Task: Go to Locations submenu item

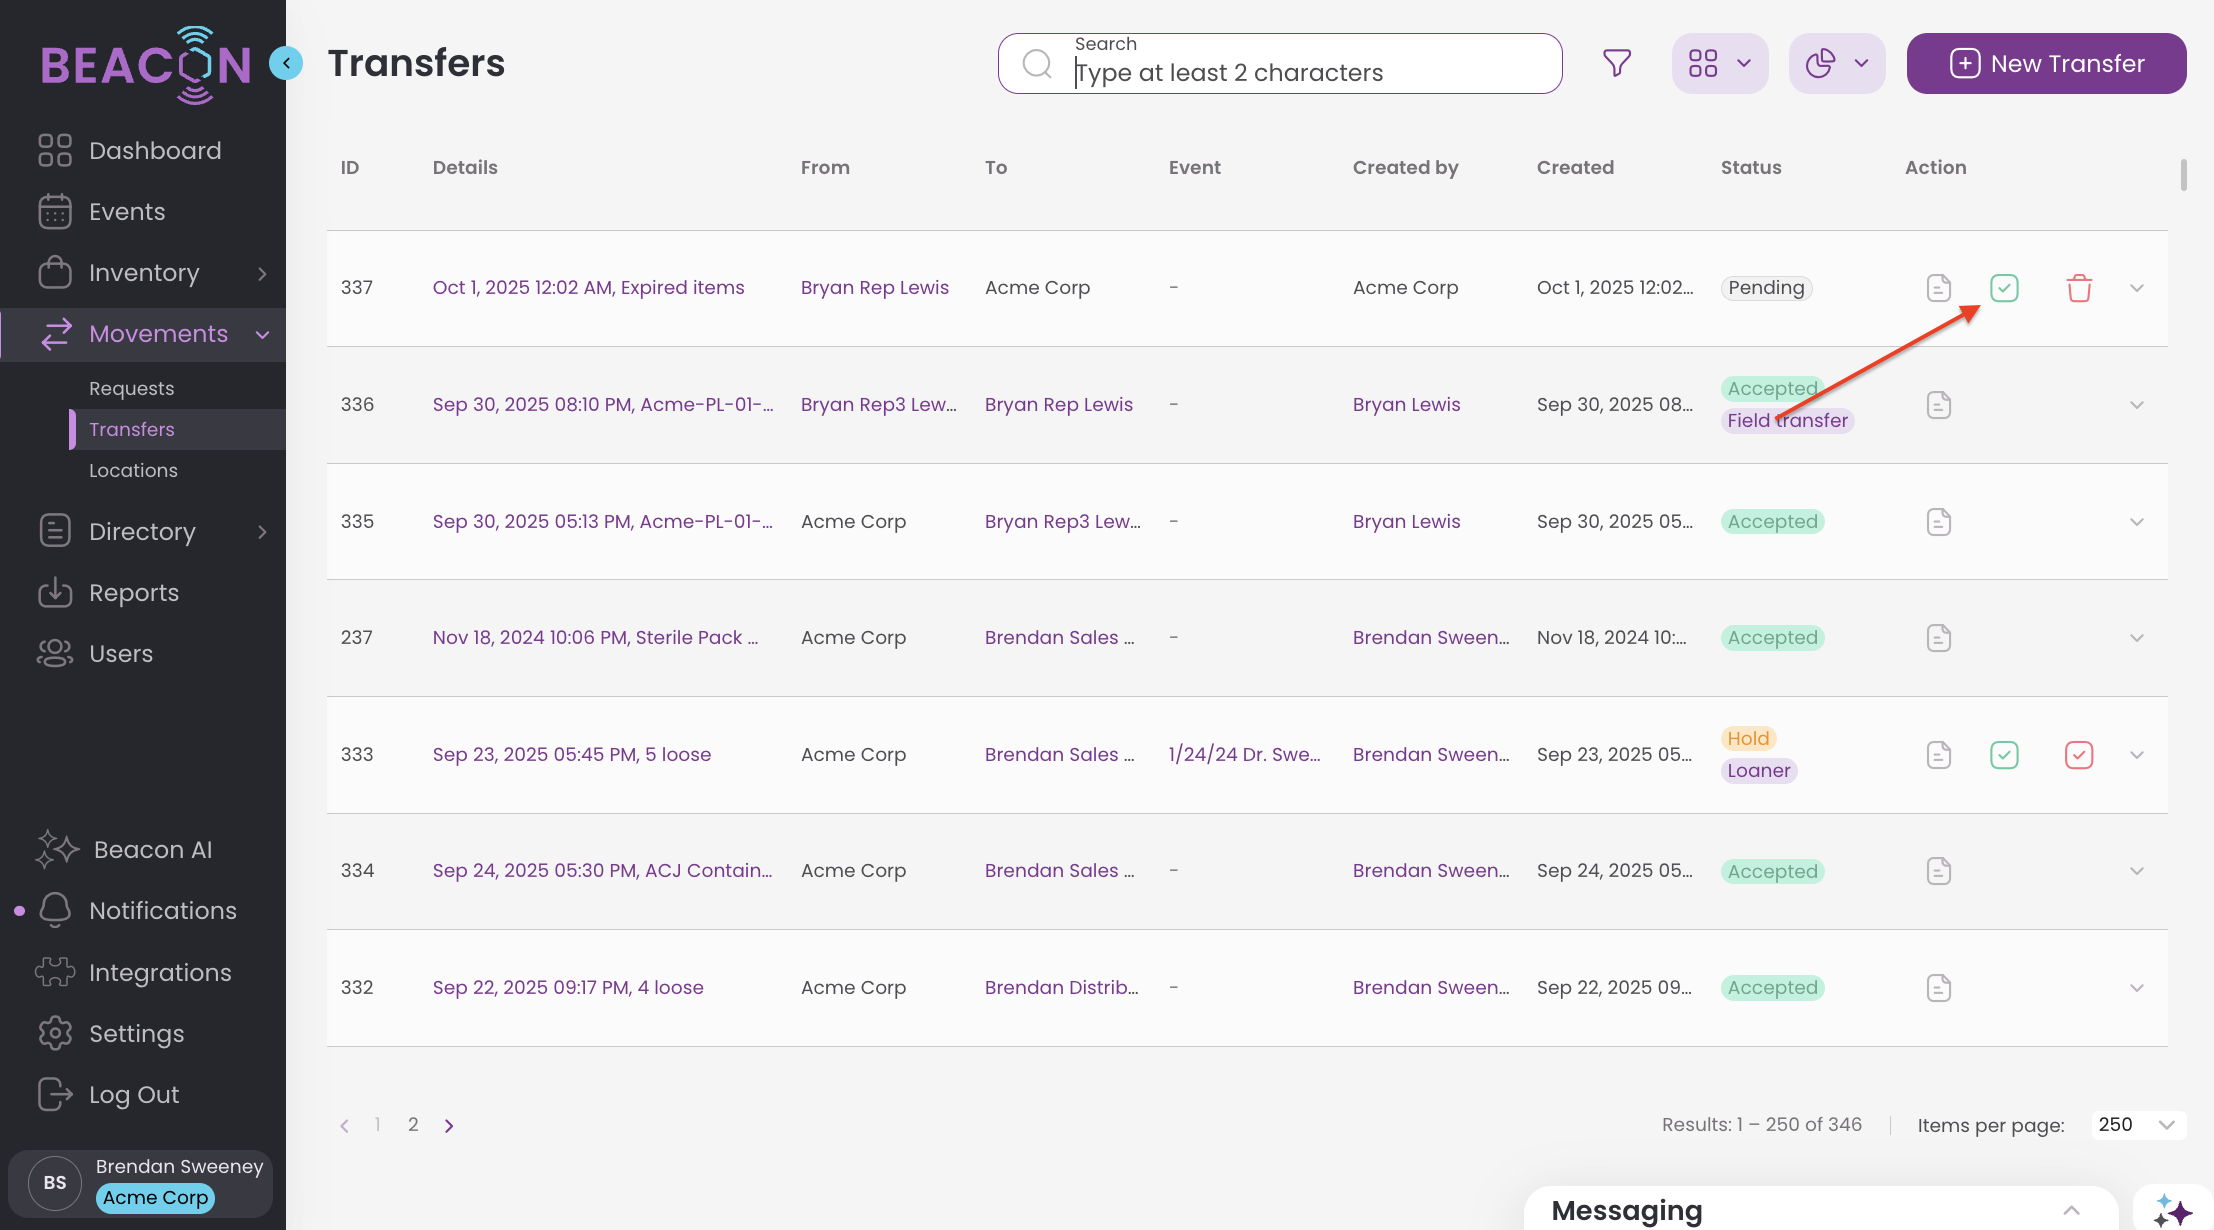Action: [x=133, y=470]
